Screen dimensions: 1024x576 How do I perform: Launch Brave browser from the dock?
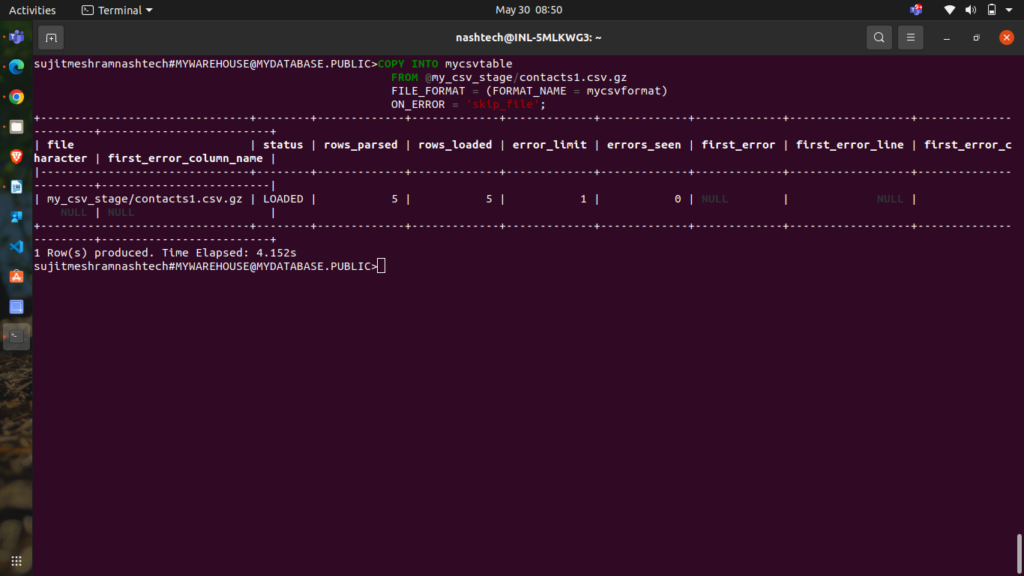[16, 157]
